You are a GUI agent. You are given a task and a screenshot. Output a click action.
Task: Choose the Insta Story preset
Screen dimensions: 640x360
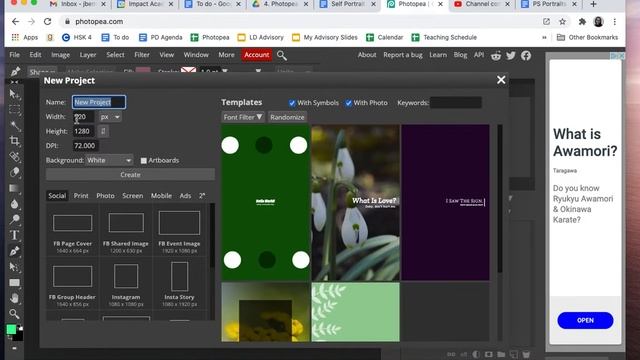click(179, 284)
